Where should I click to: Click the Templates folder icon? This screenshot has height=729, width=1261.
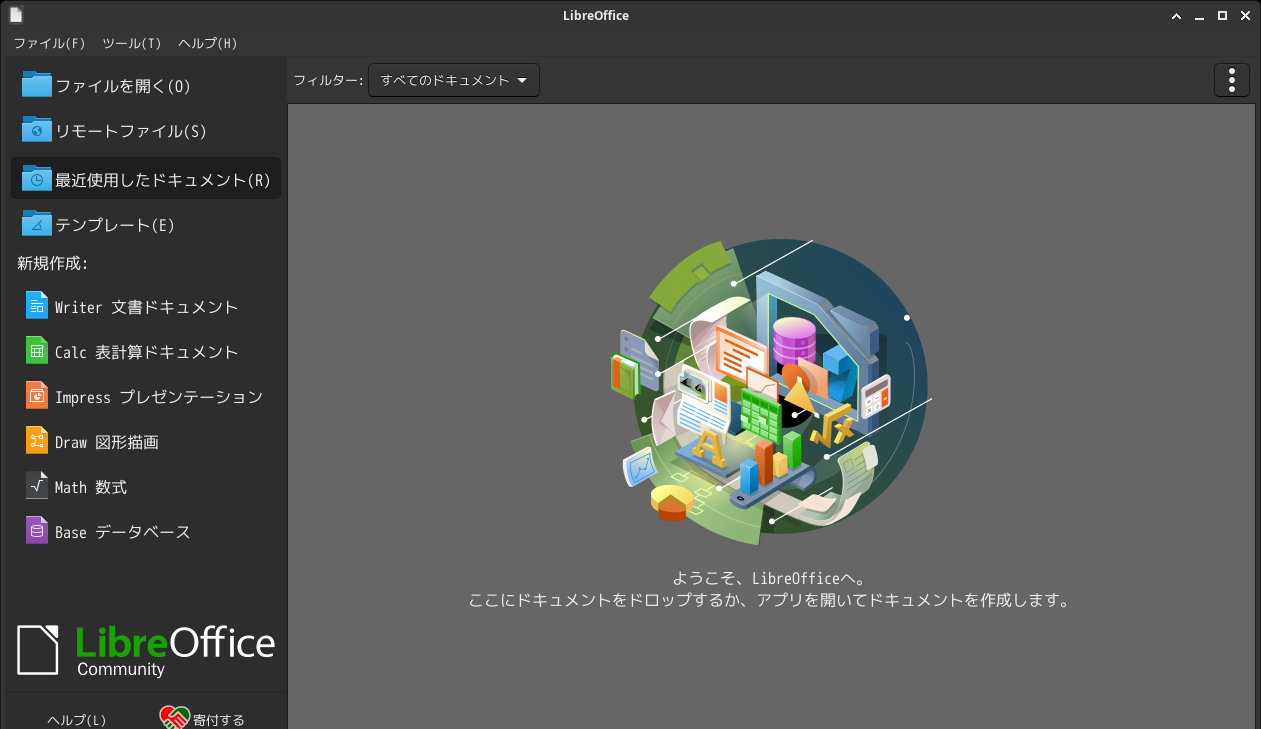pos(37,224)
